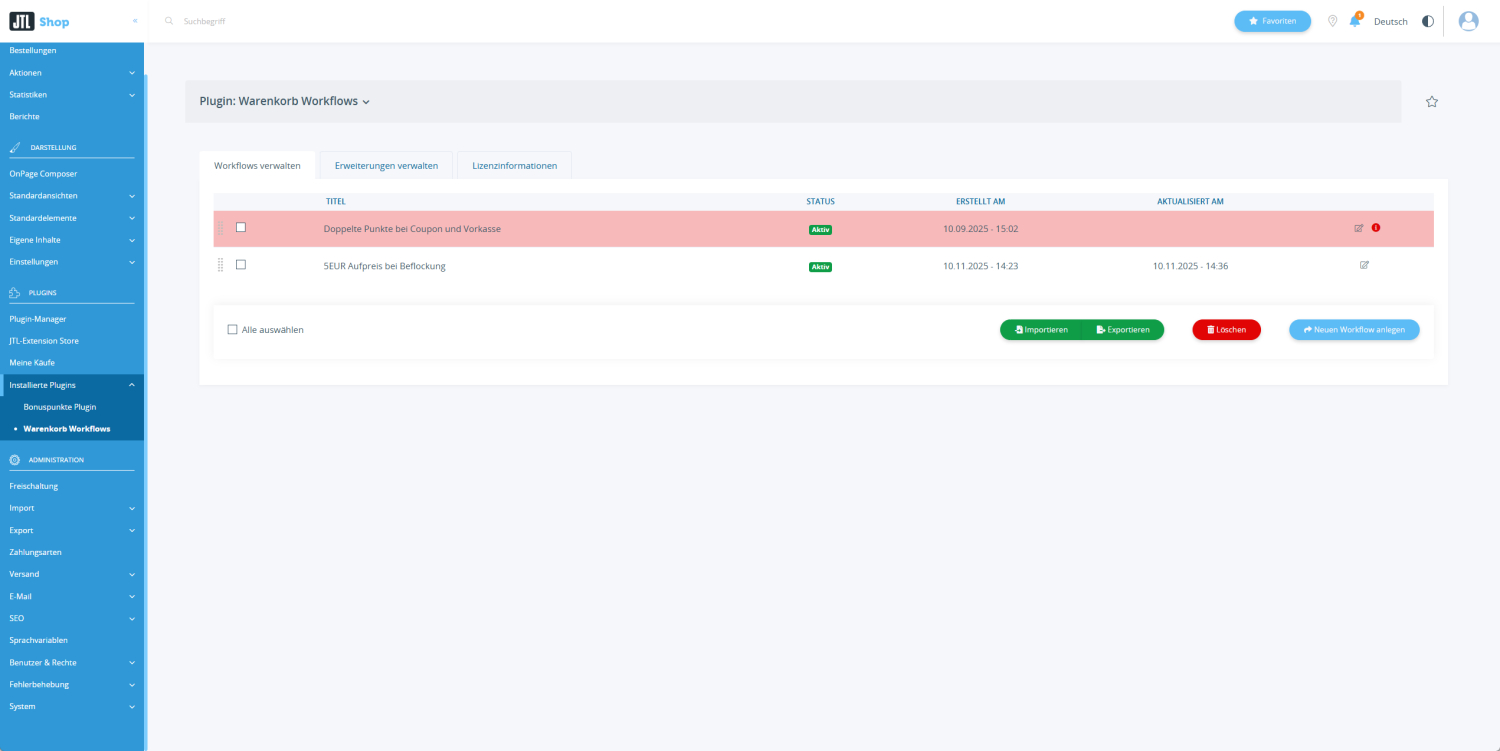Select the checkbox for 5EUR Aufpreis workflow
The image size is (1500, 751).
pos(240,265)
